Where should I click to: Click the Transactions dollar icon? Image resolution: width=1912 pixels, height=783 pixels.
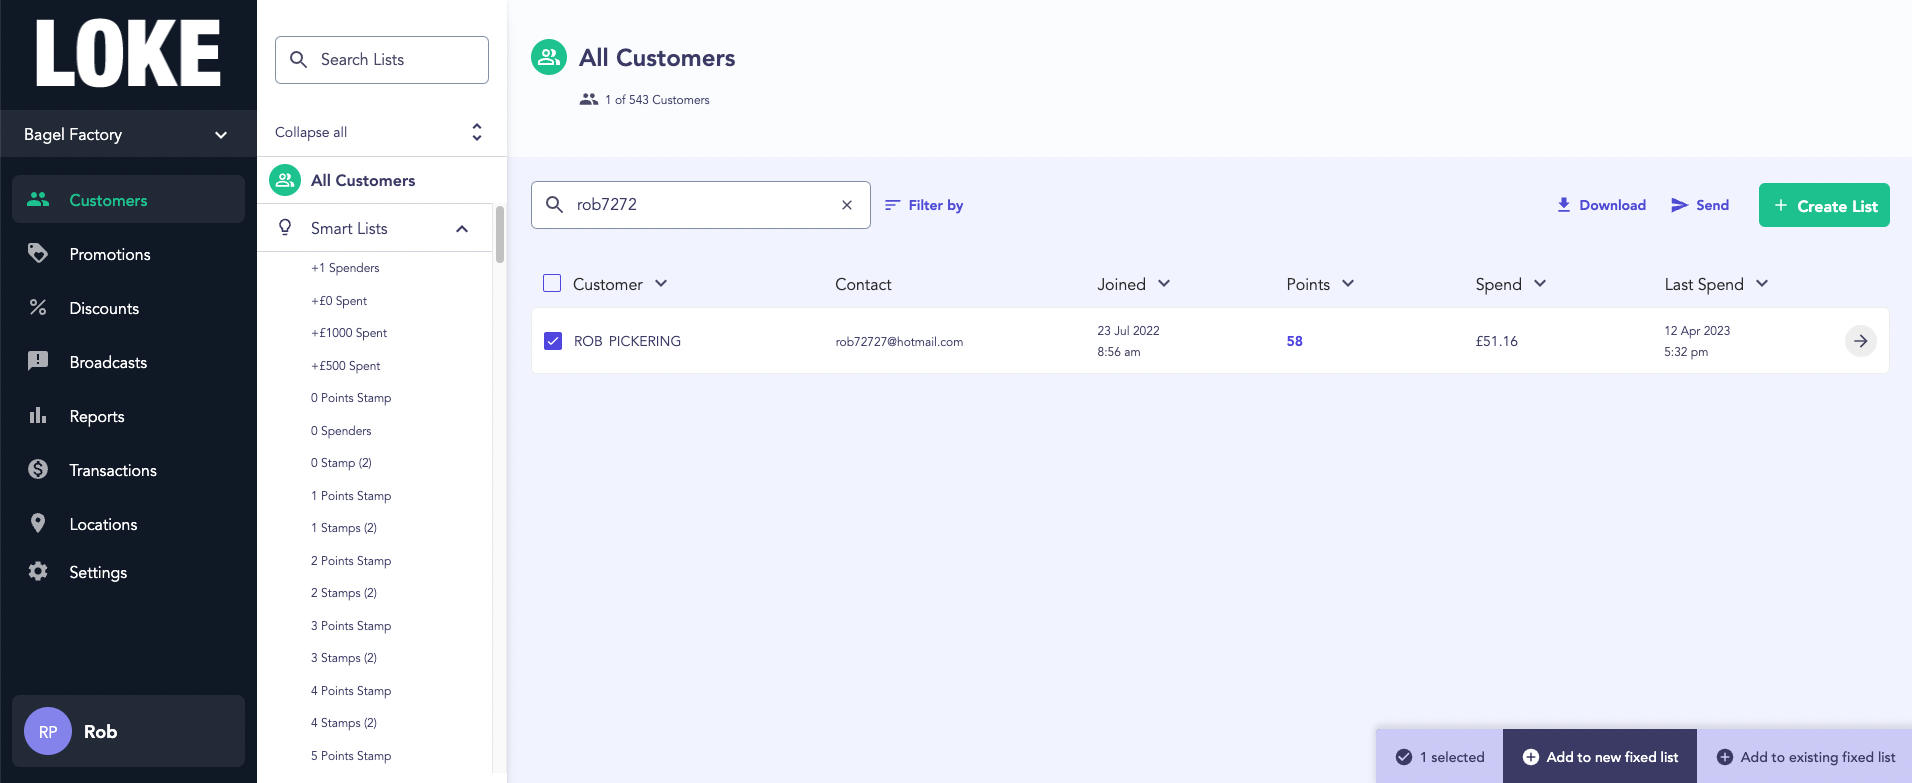(38, 469)
